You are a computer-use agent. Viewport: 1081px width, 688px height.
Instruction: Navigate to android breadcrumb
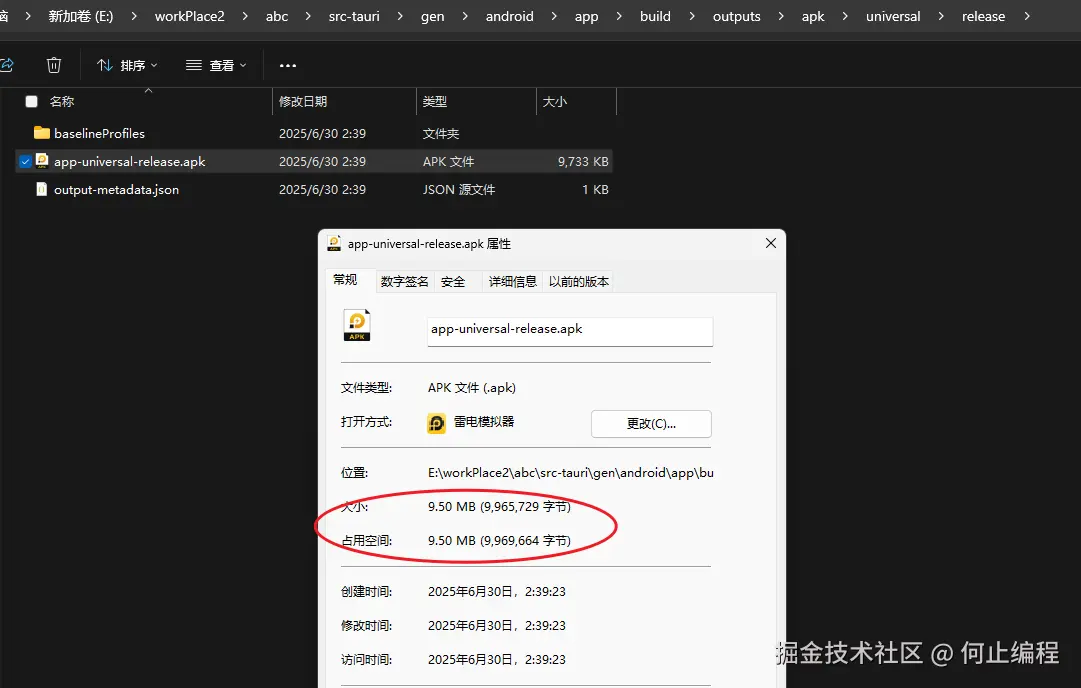509,16
